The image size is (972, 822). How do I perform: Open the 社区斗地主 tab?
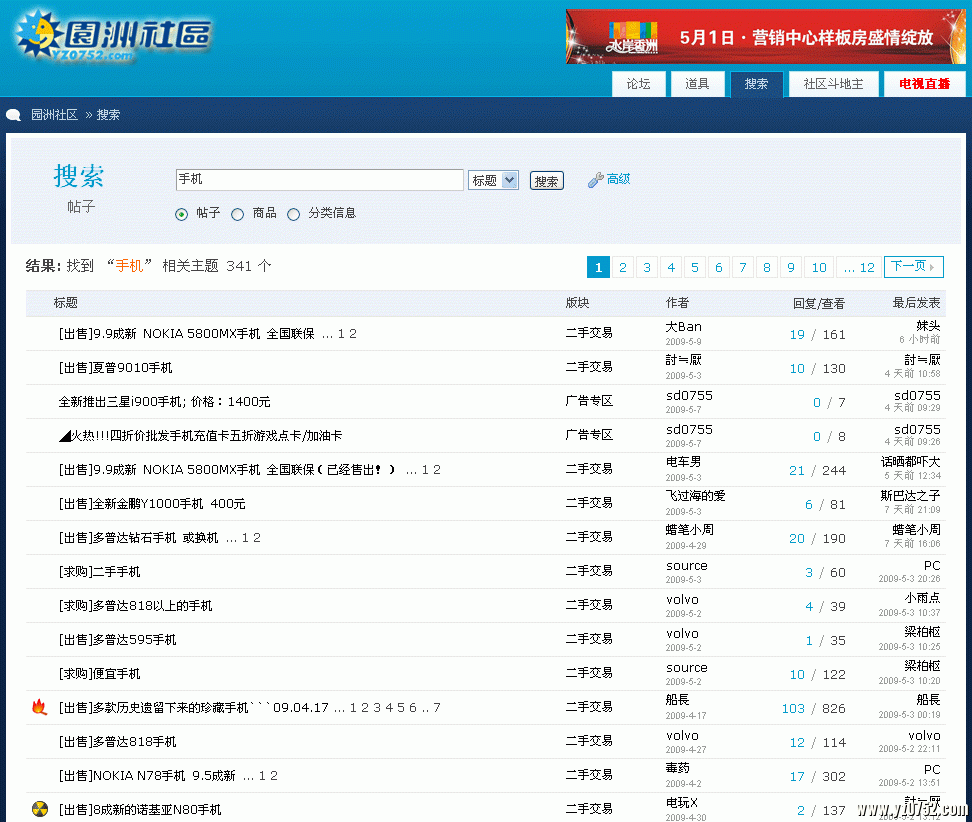pos(833,84)
